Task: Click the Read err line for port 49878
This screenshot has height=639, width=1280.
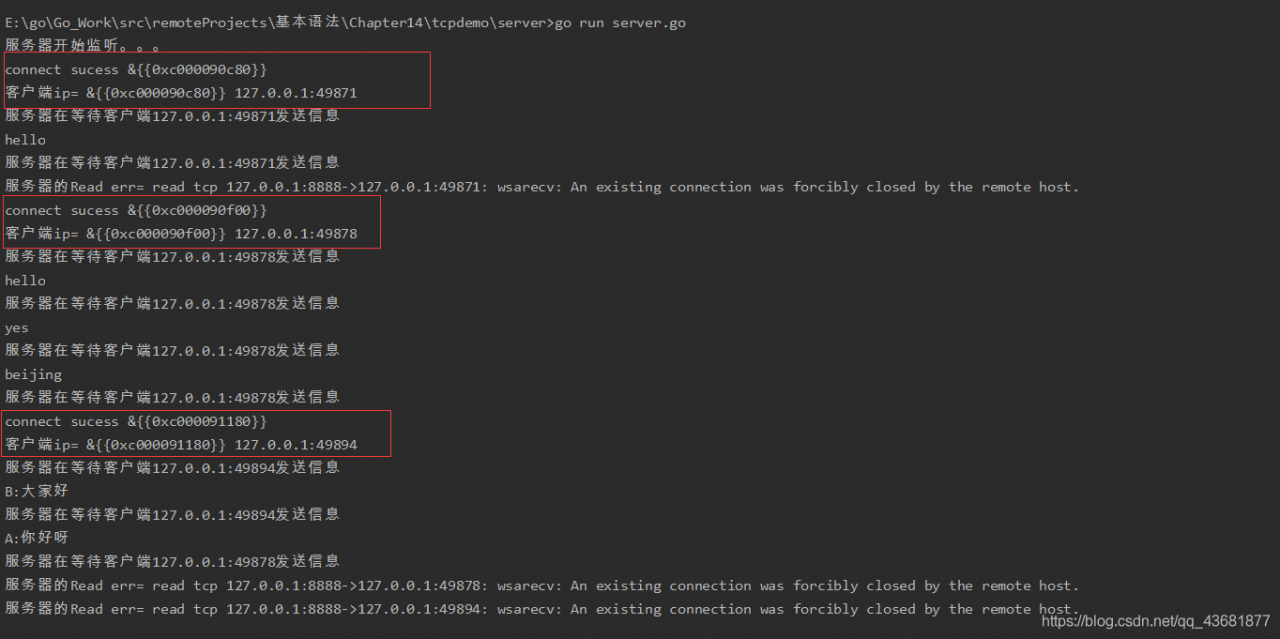Action: [542, 586]
